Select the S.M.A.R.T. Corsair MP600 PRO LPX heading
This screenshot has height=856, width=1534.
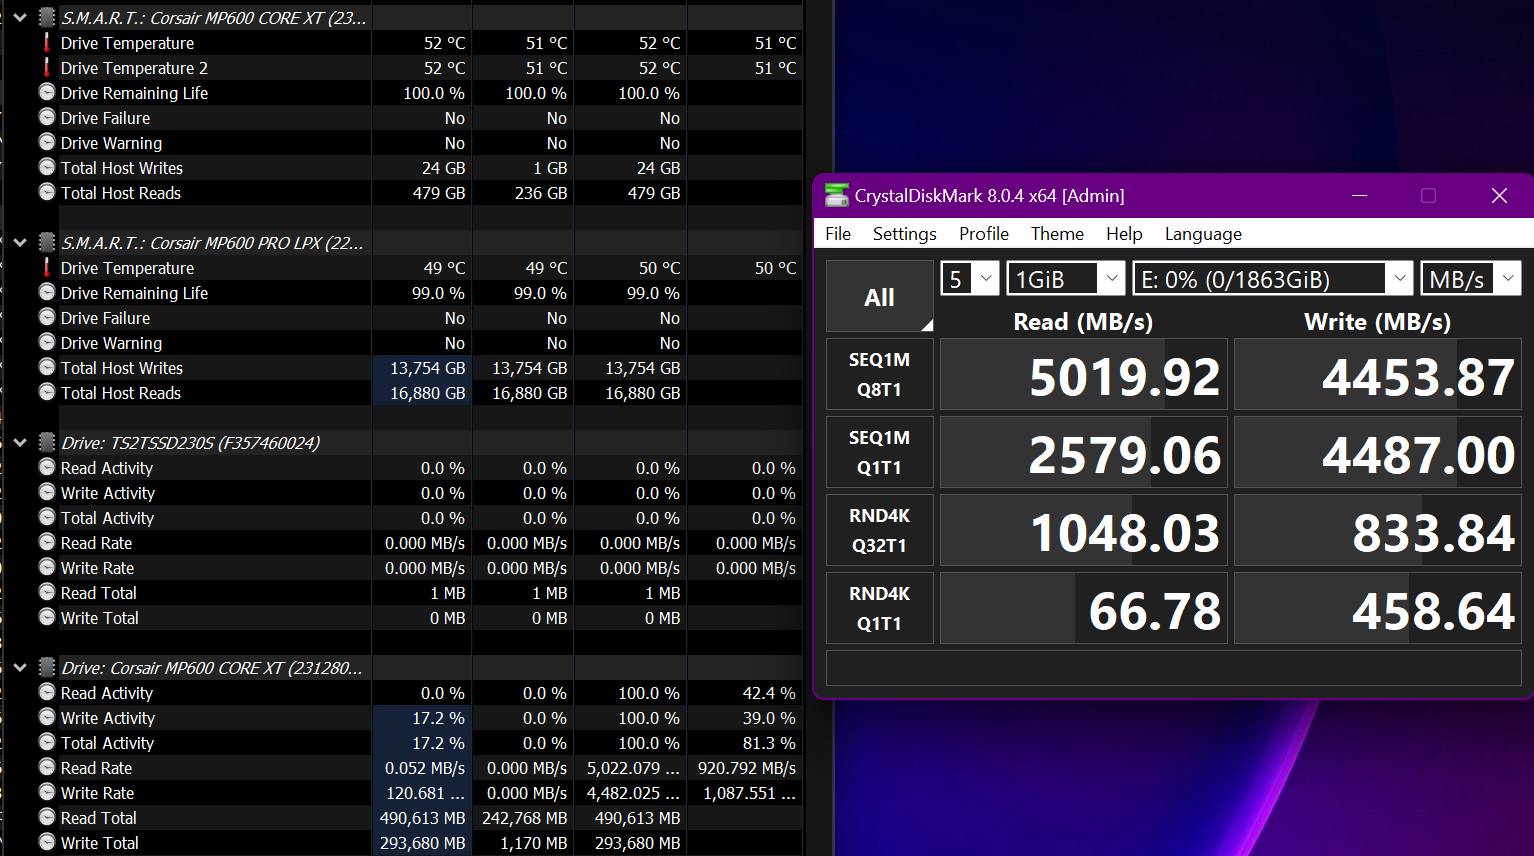click(212, 242)
